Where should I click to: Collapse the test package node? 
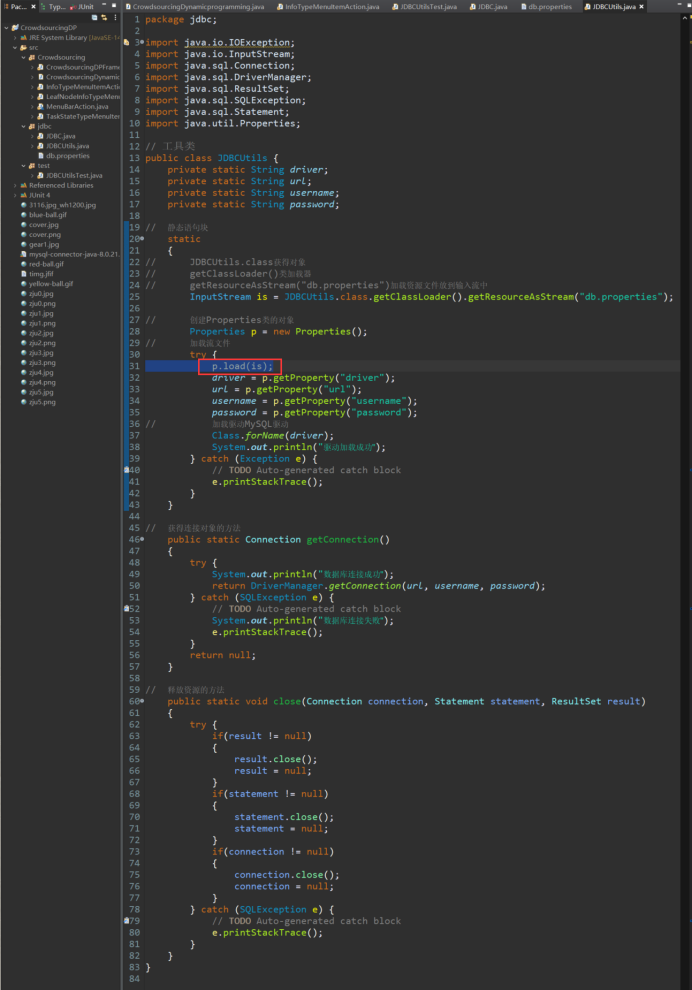[x=23, y=166]
